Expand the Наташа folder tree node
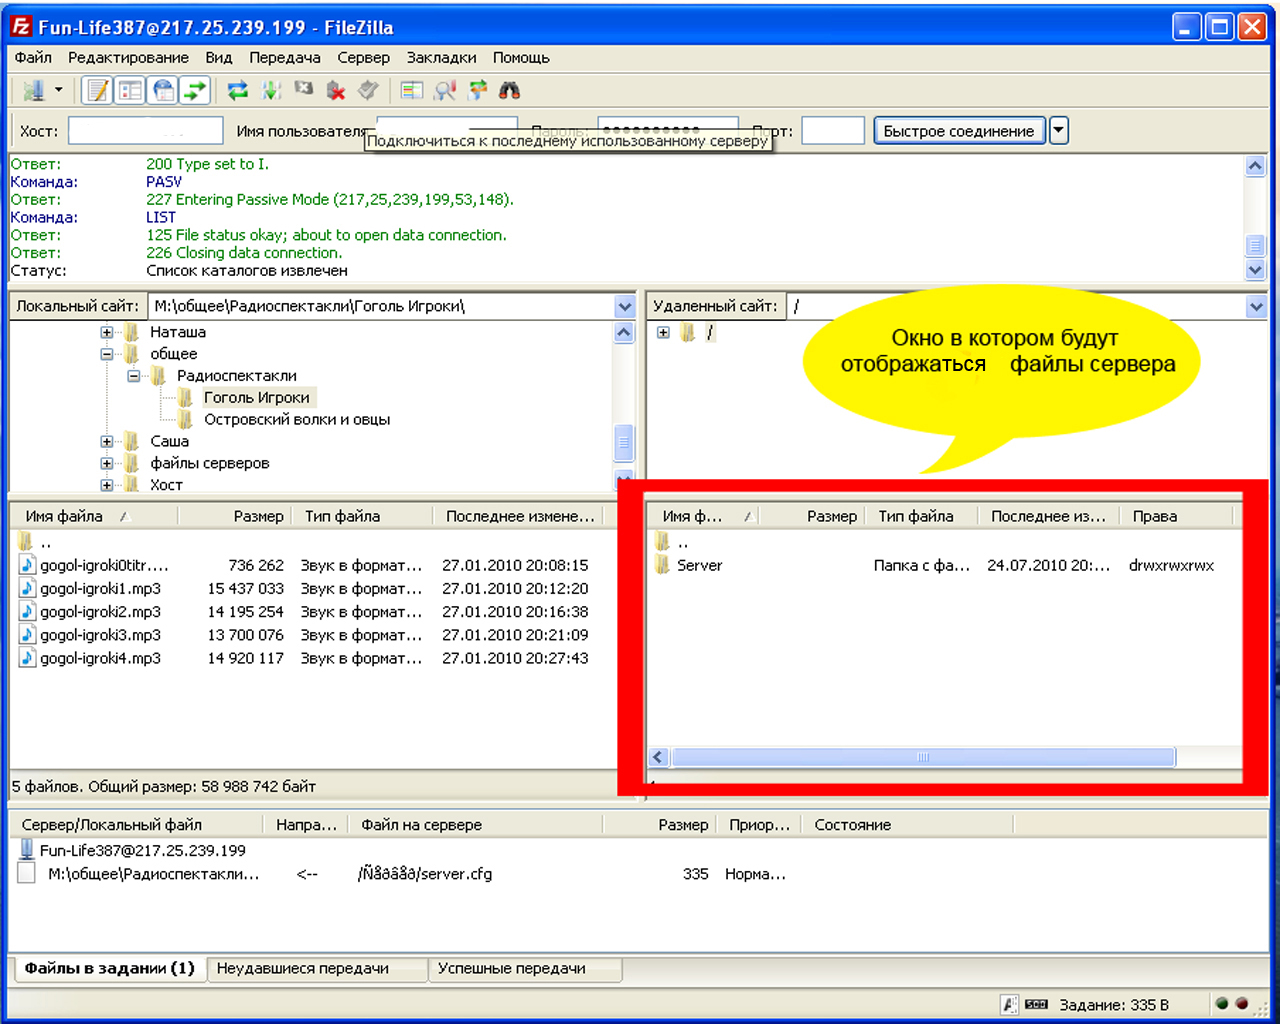Viewport: 1280px width, 1024px height. point(107,332)
